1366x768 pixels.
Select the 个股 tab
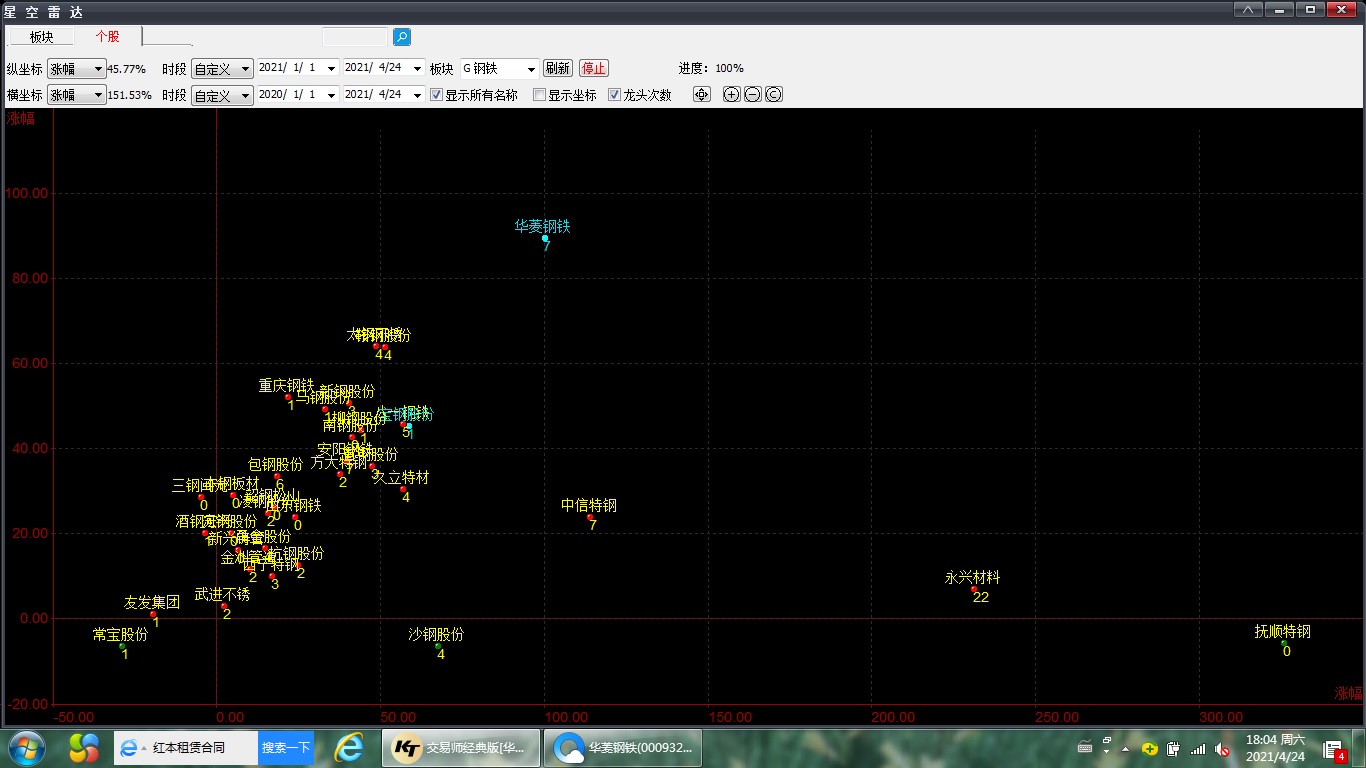[107, 37]
